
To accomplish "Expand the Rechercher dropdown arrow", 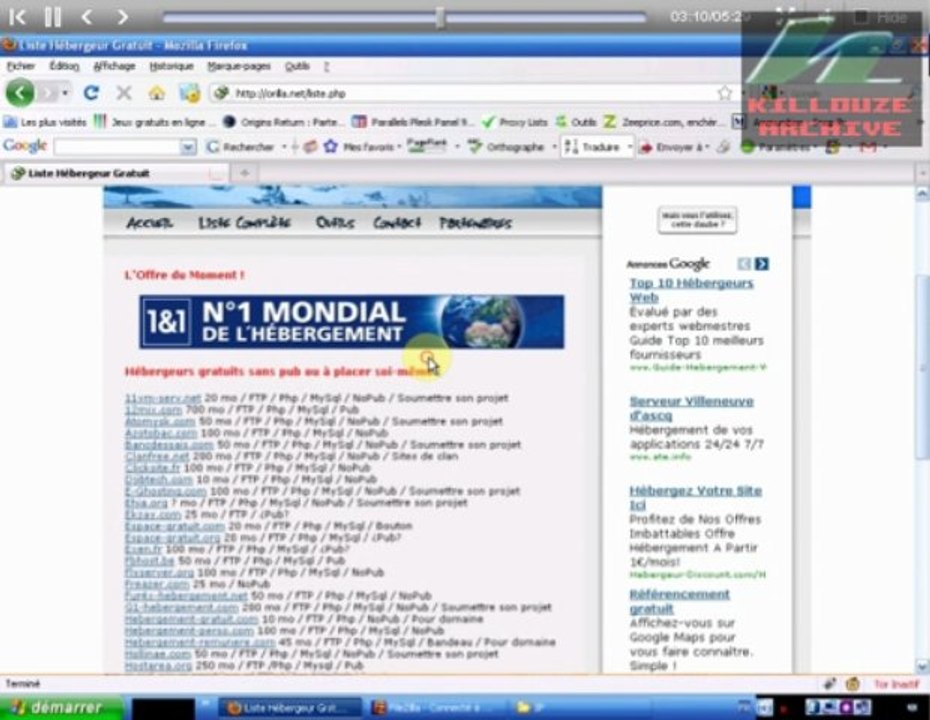I will [284, 146].
